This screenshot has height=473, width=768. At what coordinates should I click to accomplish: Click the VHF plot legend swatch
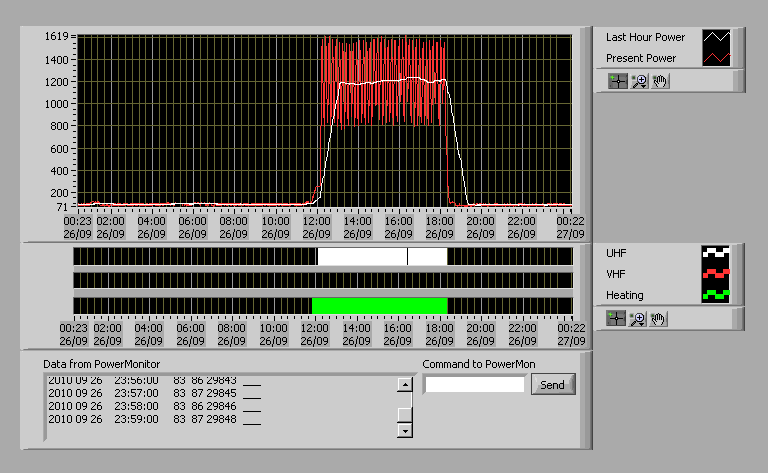tap(717, 274)
